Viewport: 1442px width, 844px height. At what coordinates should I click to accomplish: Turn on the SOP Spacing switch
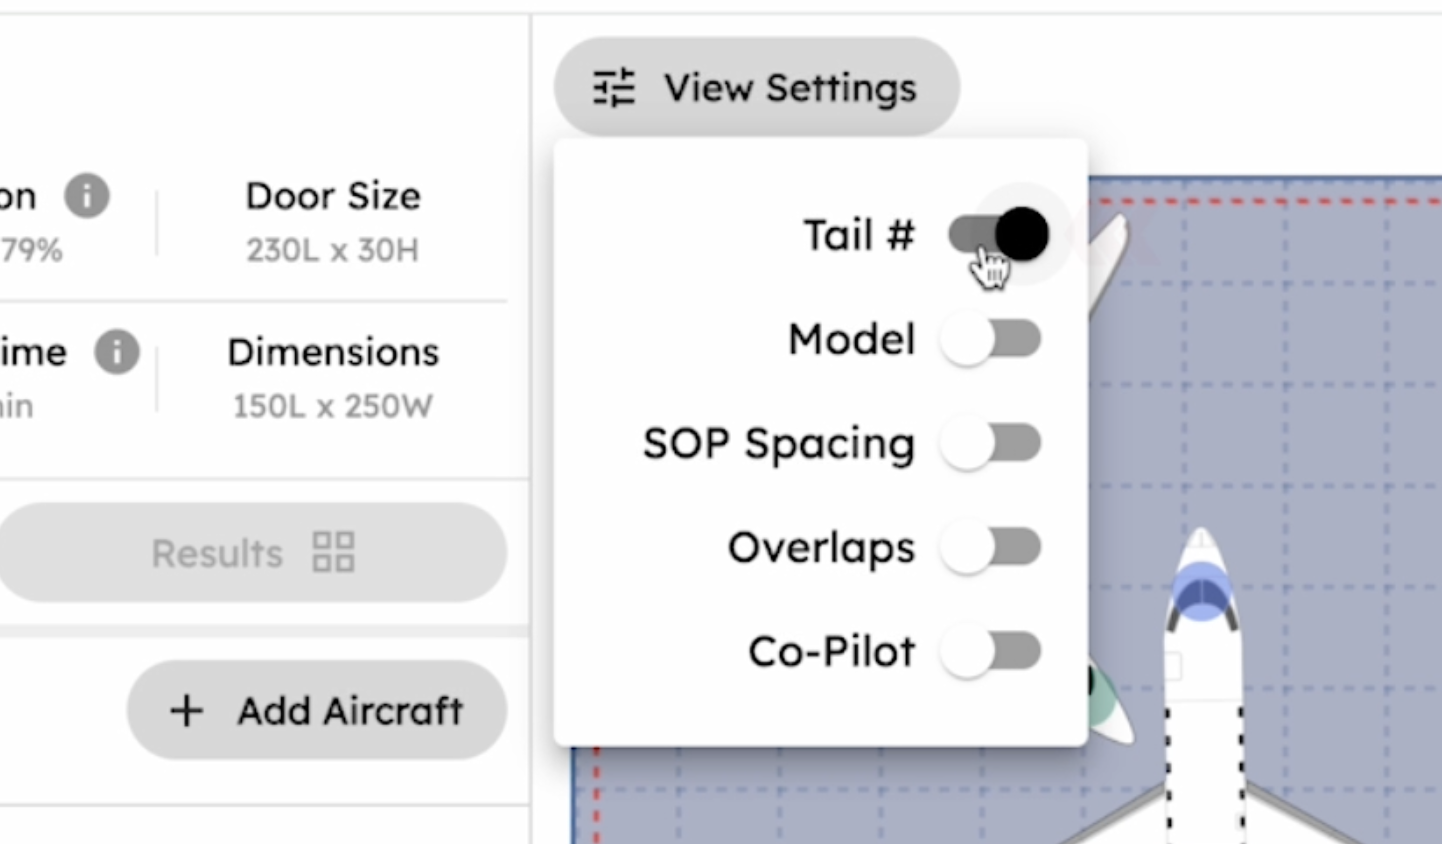pos(991,443)
